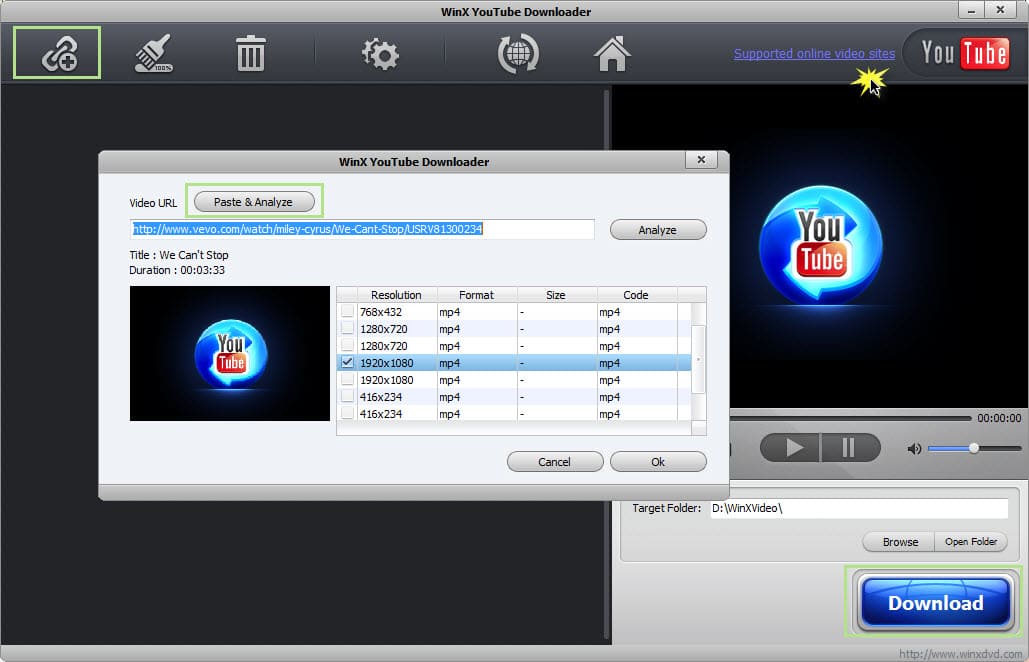
Task: Click the 00:00:00 playback time label
Action: 999,418
